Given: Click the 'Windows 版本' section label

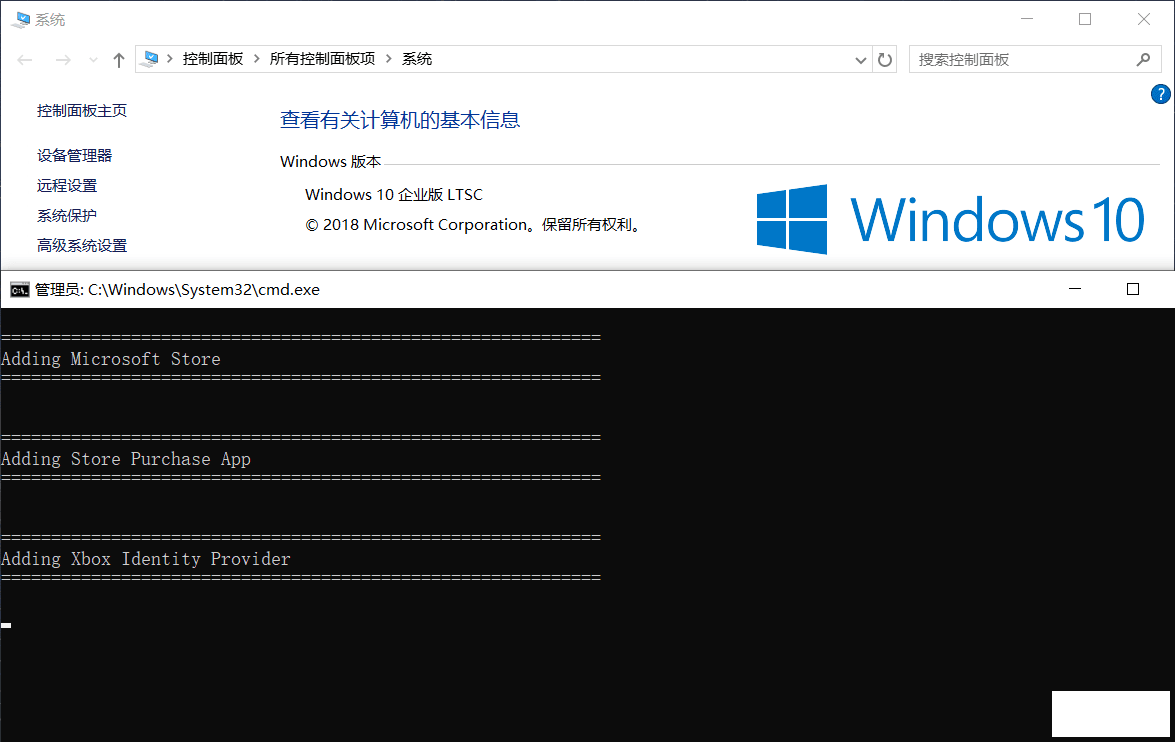Looking at the screenshot, I should click(x=330, y=162).
